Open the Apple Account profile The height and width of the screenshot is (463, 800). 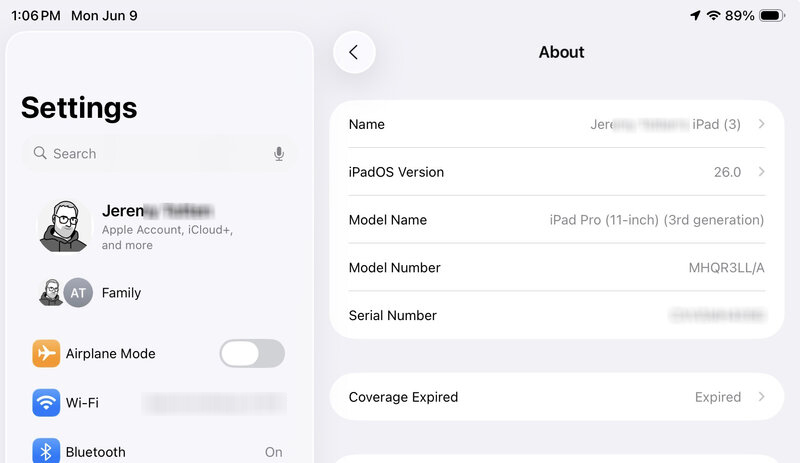pyautogui.click(x=160, y=226)
